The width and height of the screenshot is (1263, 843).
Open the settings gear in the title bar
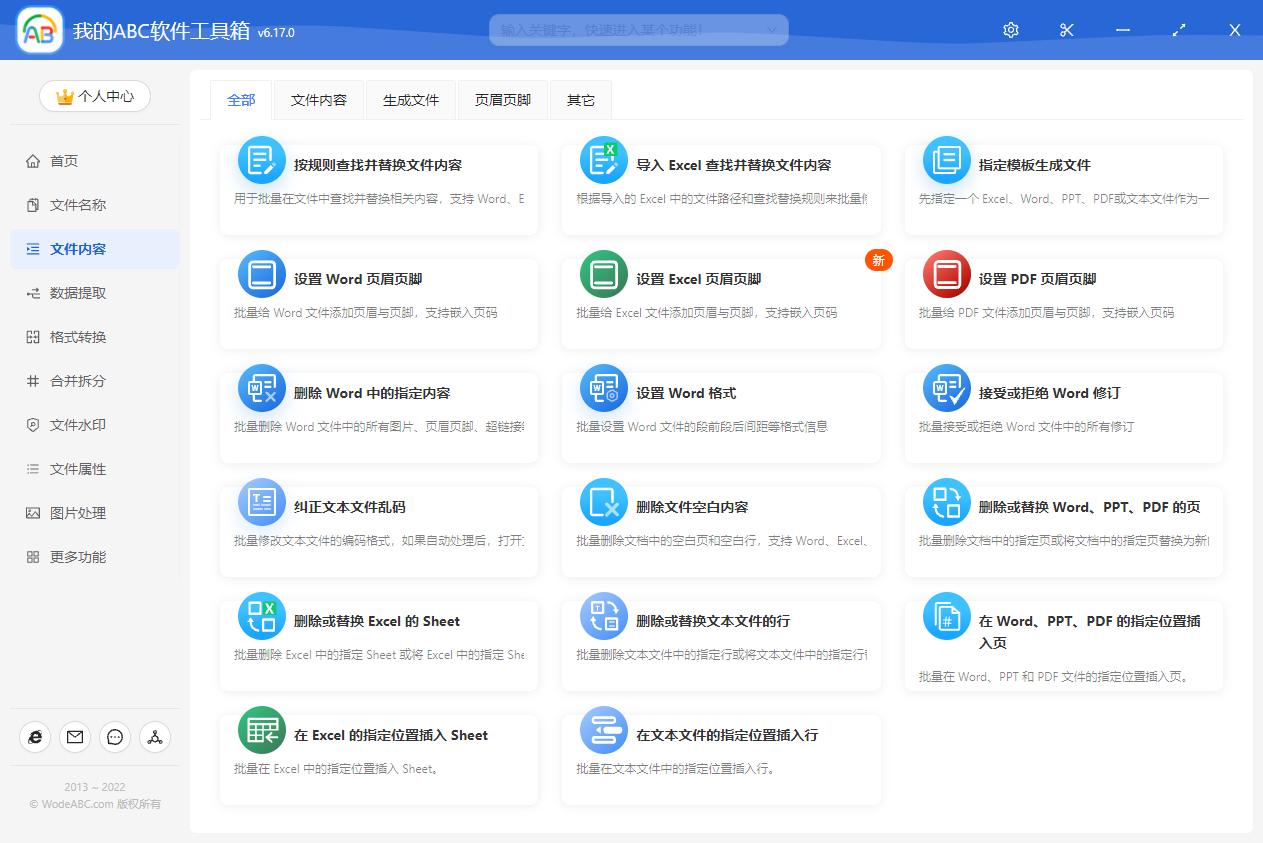click(1010, 30)
